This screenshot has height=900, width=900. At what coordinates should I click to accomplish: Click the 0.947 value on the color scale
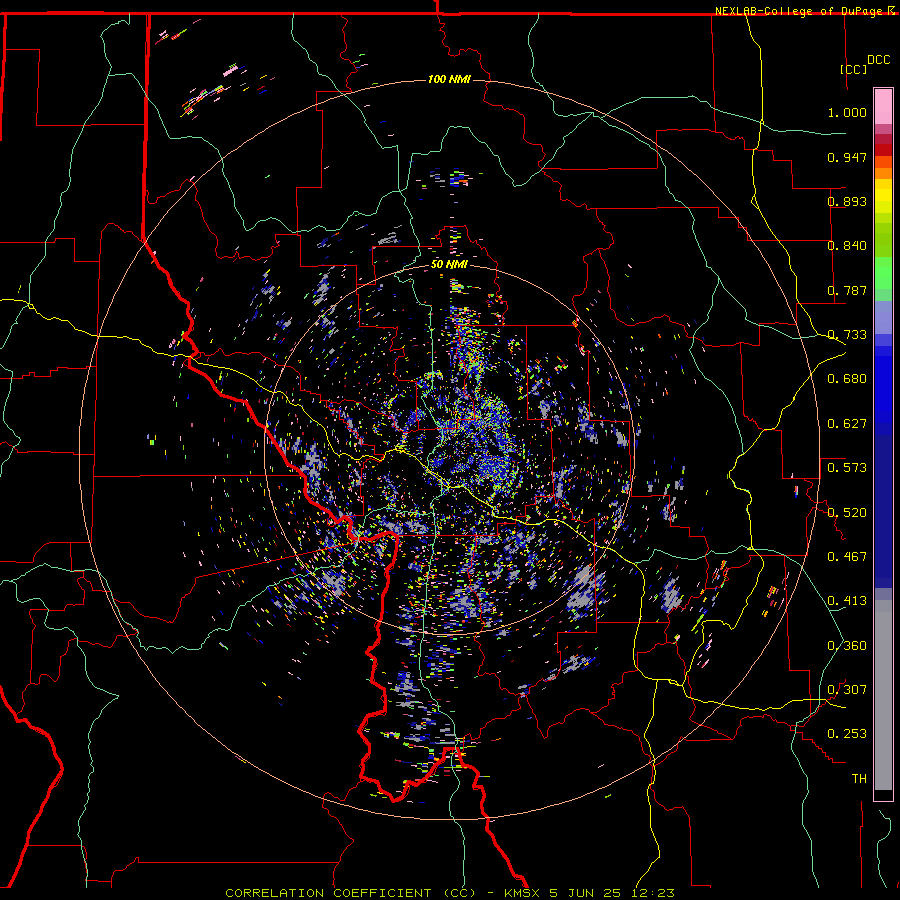click(x=847, y=157)
